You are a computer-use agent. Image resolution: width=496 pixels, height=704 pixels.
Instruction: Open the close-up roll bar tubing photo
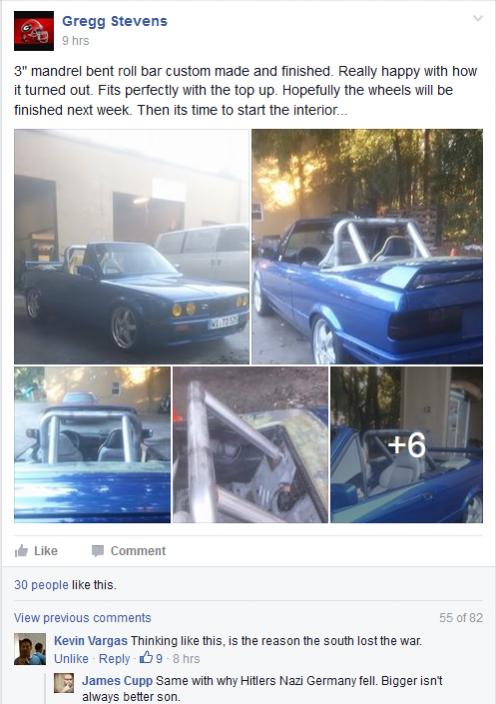(250, 444)
